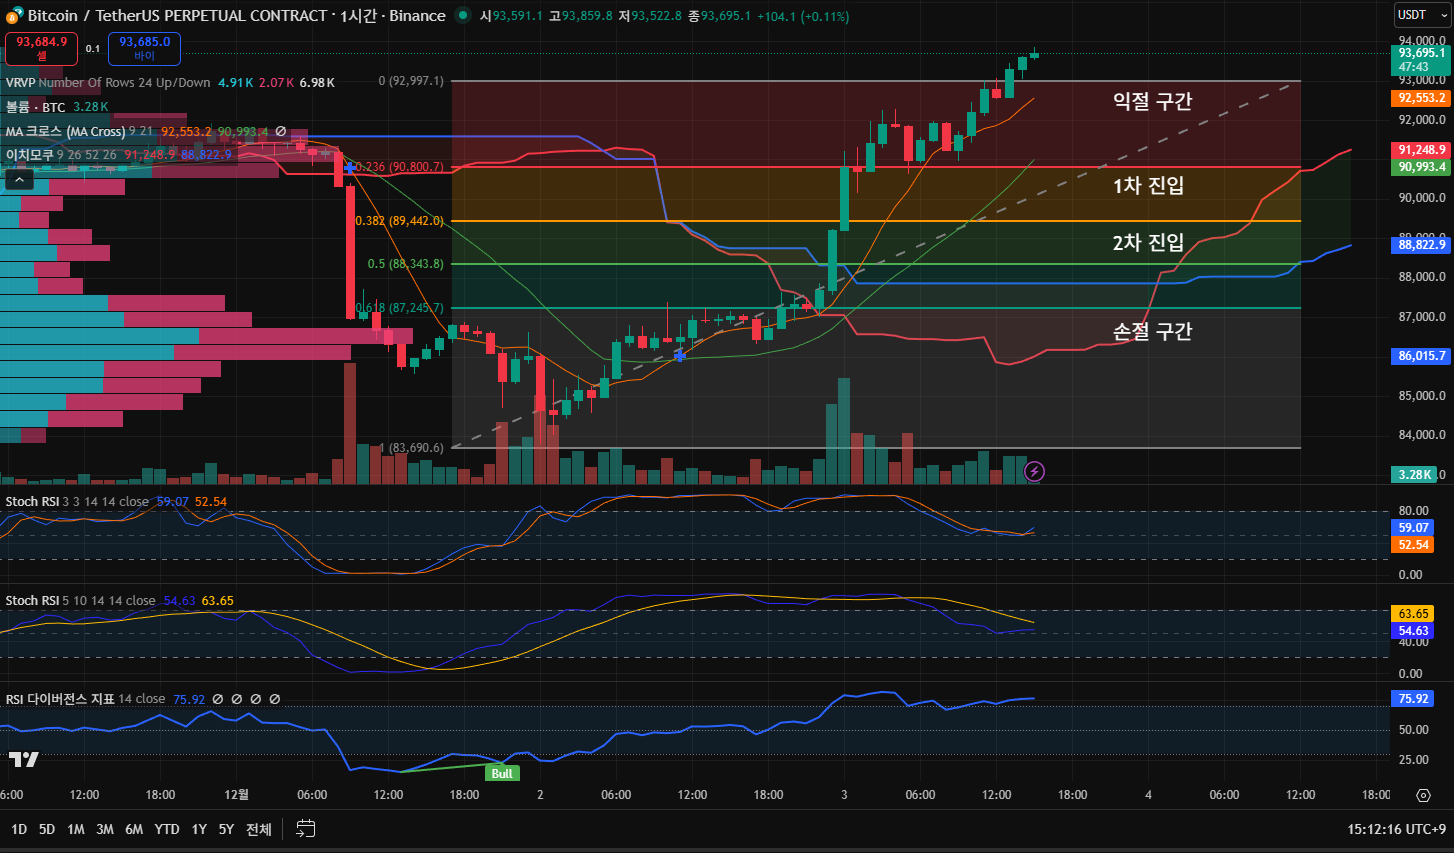Click the blue cross marker near 0.236
This screenshot has height=853, width=1454.
click(349, 167)
